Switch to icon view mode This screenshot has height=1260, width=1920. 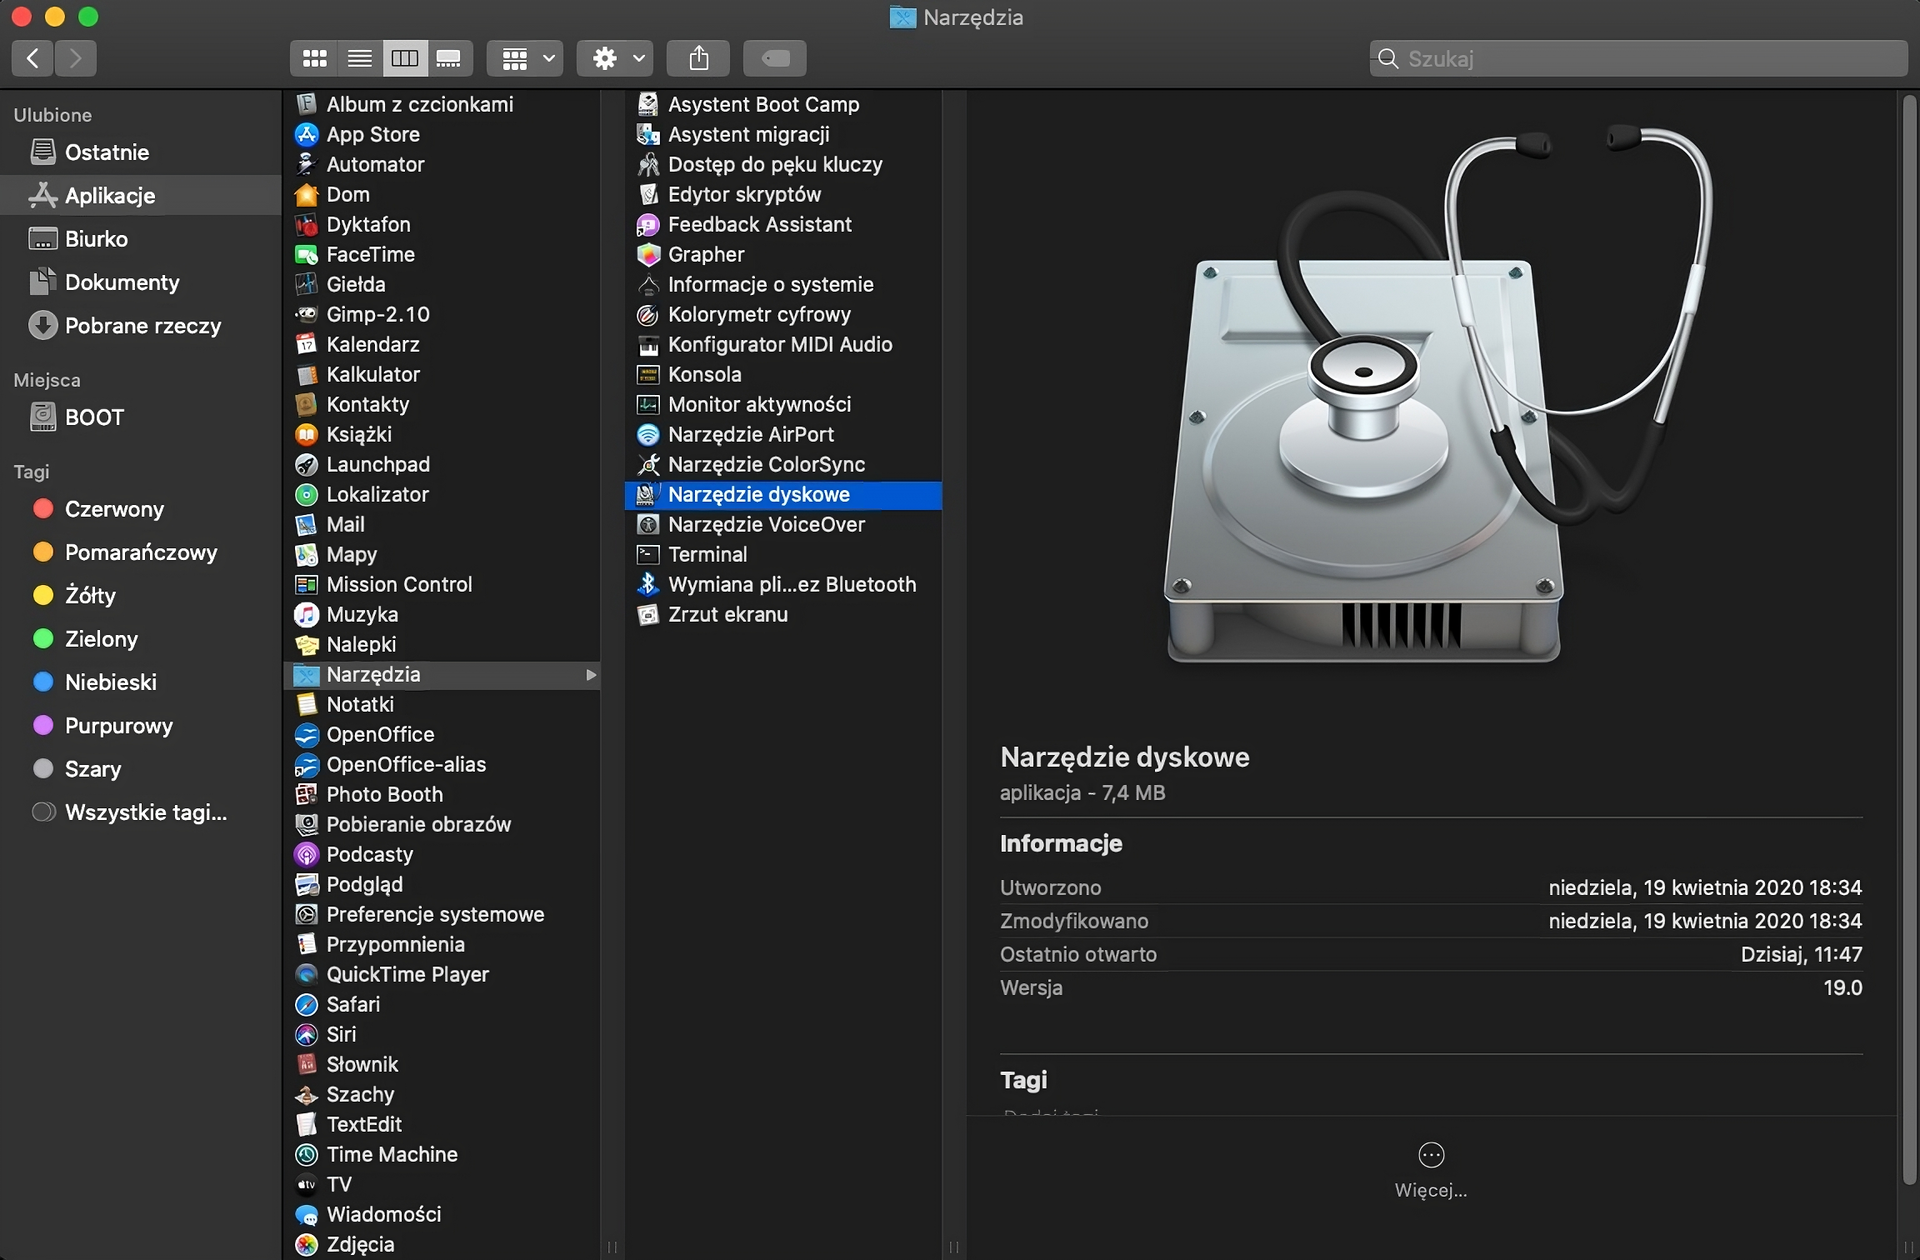pyautogui.click(x=314, y=58)
